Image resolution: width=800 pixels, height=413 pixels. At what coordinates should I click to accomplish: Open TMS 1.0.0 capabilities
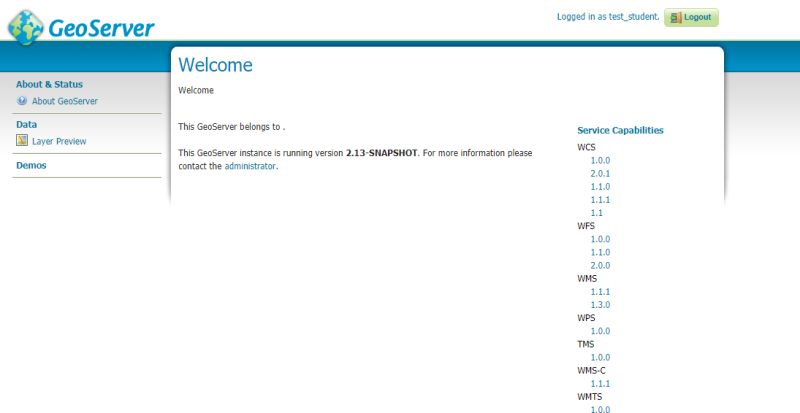pyautogui.click(x=600, y=358)
